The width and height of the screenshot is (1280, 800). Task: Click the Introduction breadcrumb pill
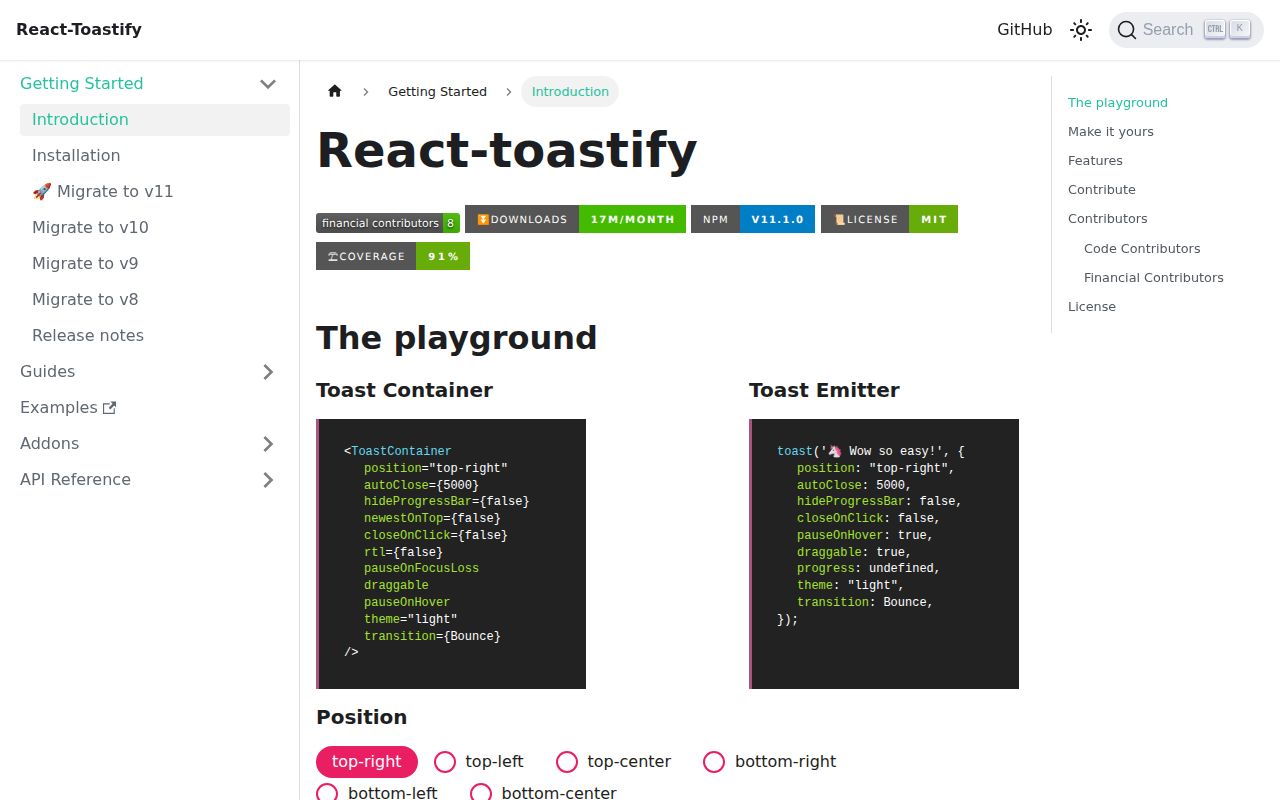tap(570, 91)
